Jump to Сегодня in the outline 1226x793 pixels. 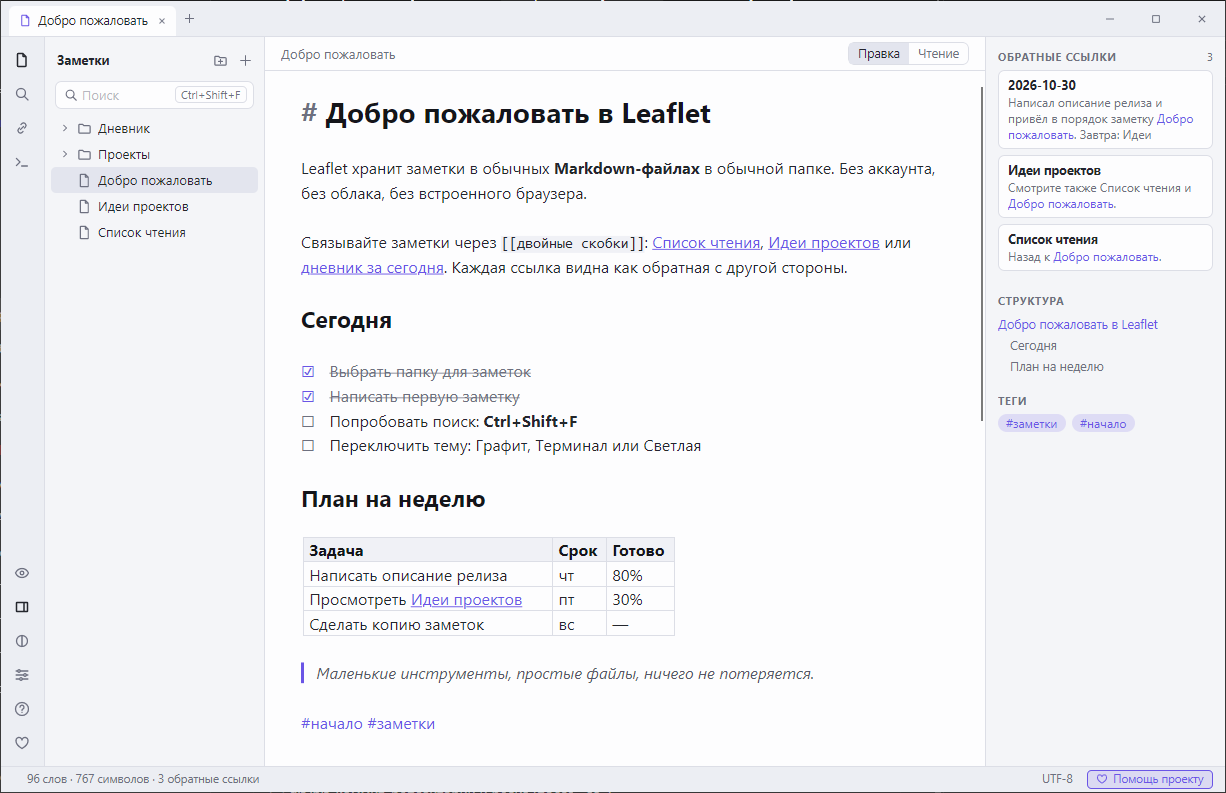[x=1033, y=346]
